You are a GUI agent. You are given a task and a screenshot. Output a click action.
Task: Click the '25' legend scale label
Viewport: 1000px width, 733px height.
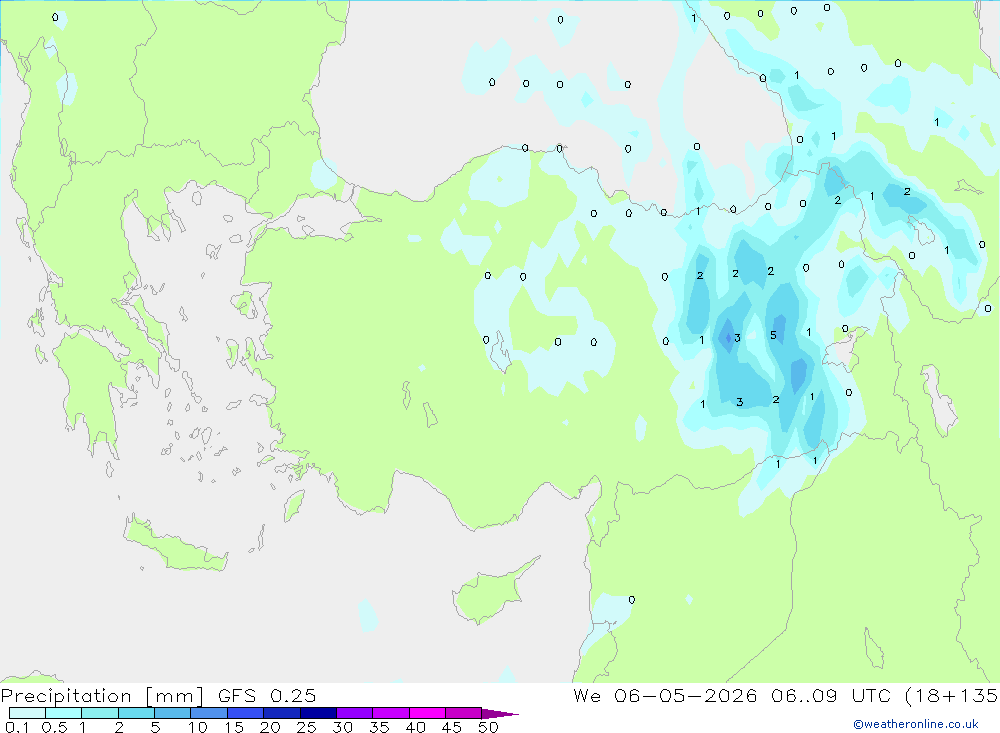point(306,727)
